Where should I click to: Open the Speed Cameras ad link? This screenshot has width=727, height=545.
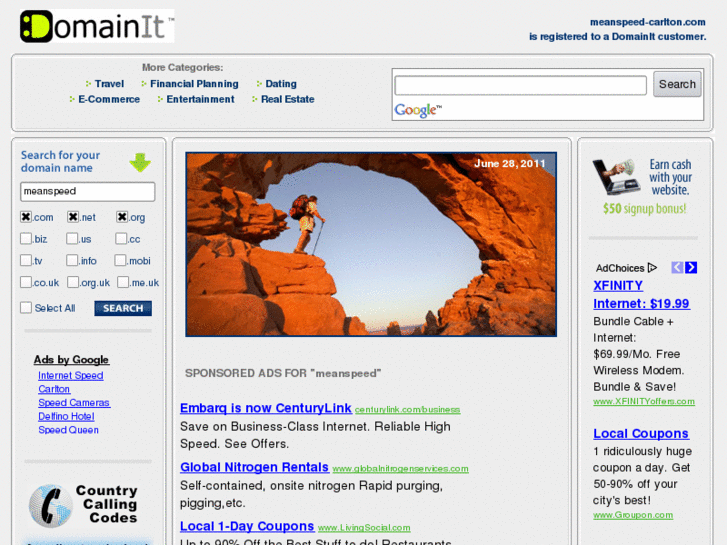tap(74, 403)
